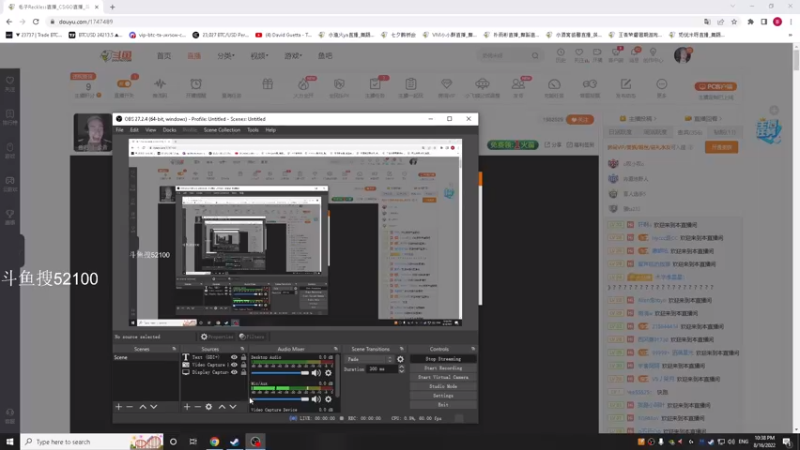
Task: Hide the Text (GDI+) source via eye icon
Action: 234,357
